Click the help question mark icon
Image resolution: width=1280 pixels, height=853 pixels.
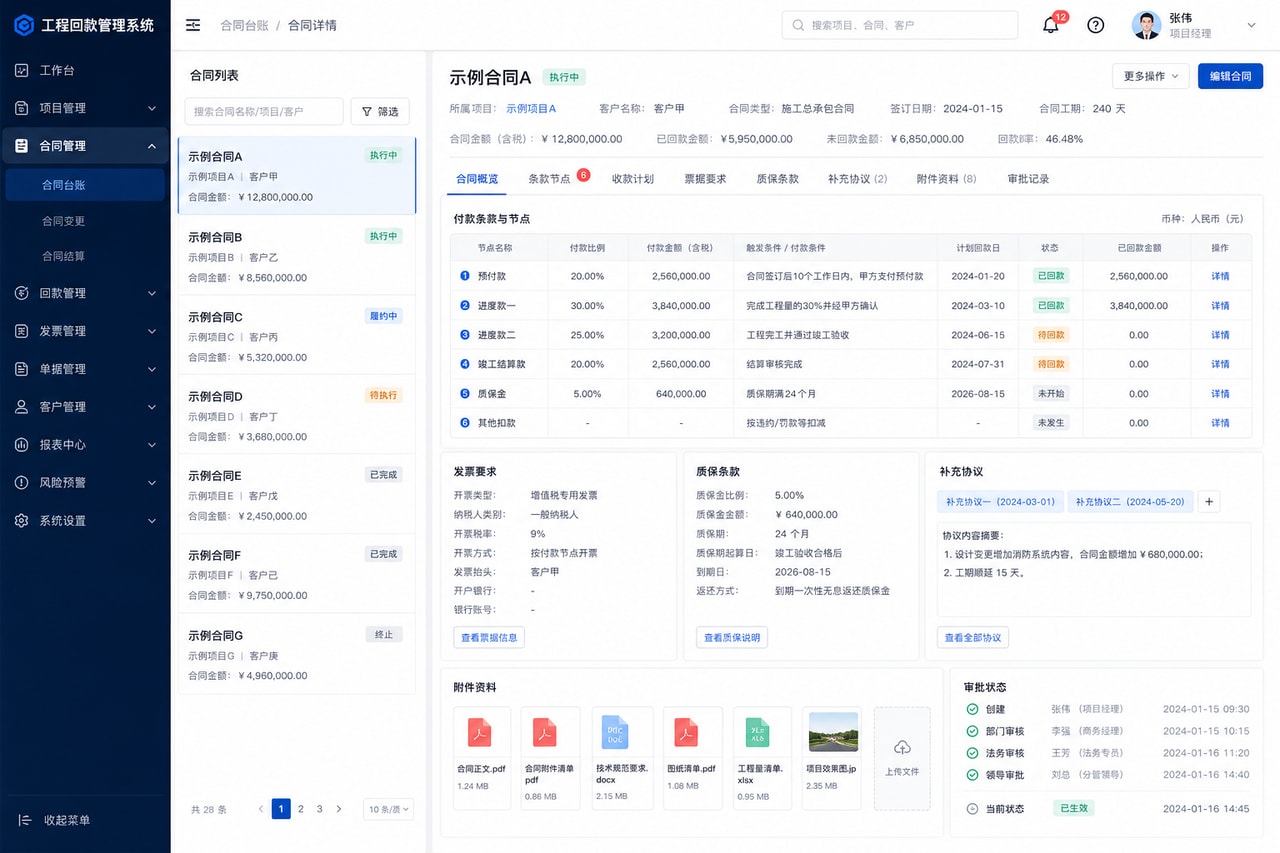pos(1095,25)
